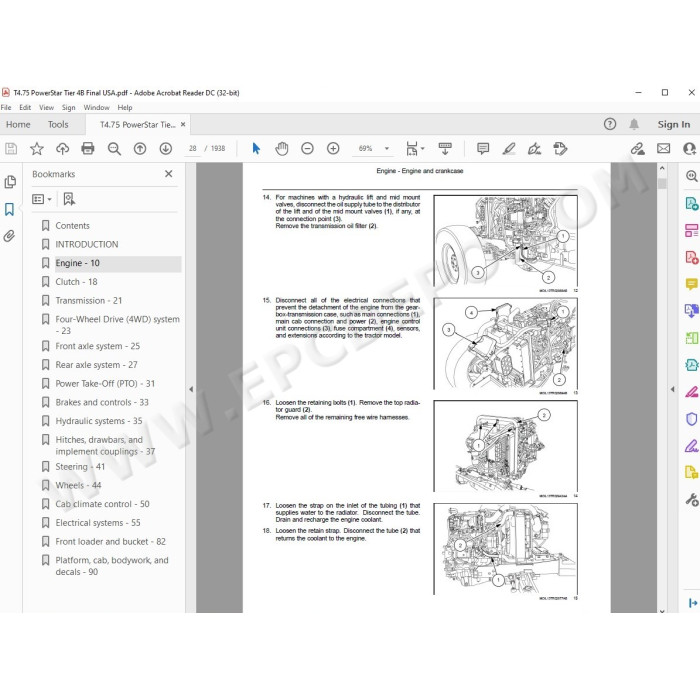Jump to Brakes and controls - 33

coord(102,402)
